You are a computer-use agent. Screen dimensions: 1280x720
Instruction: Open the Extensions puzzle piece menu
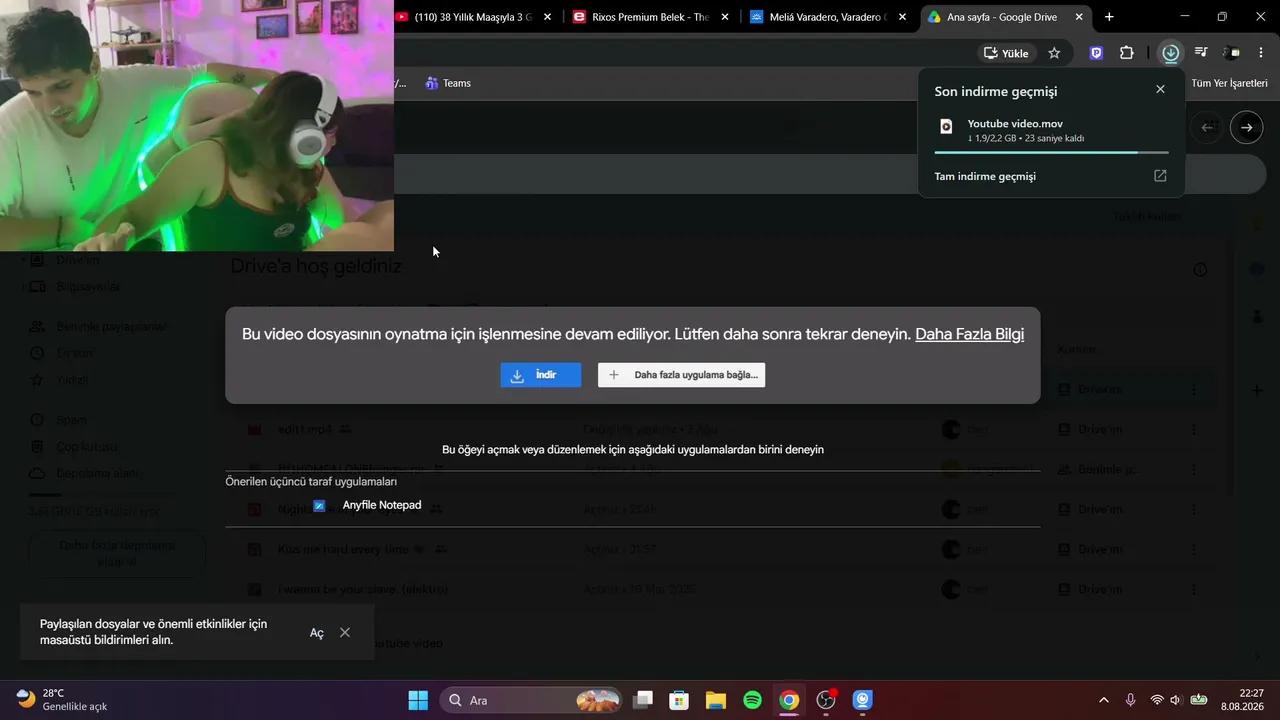click(1127, 53)
